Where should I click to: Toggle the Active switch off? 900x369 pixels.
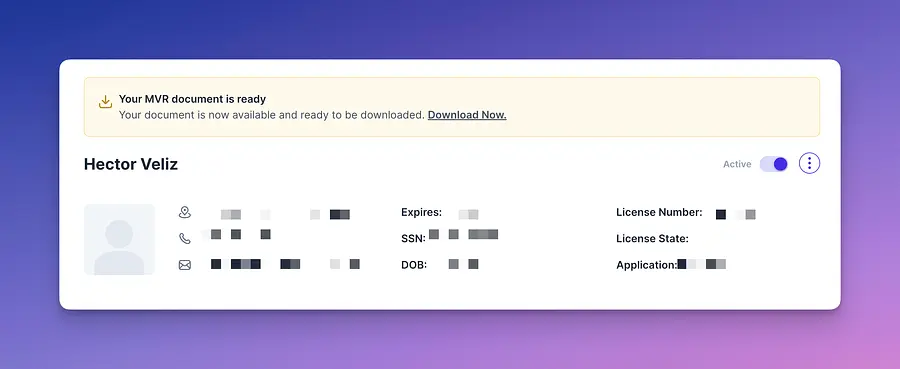[x=774, y=164]
